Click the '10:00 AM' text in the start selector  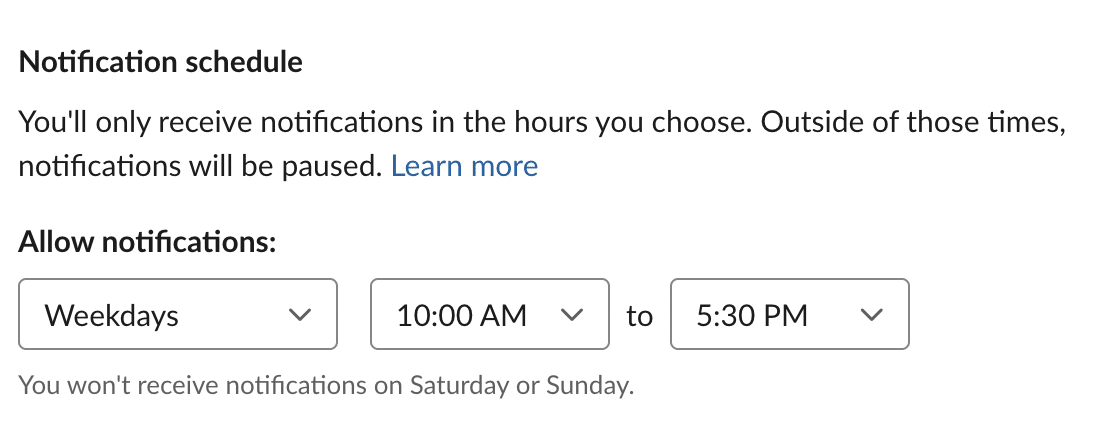coord(461,316)
